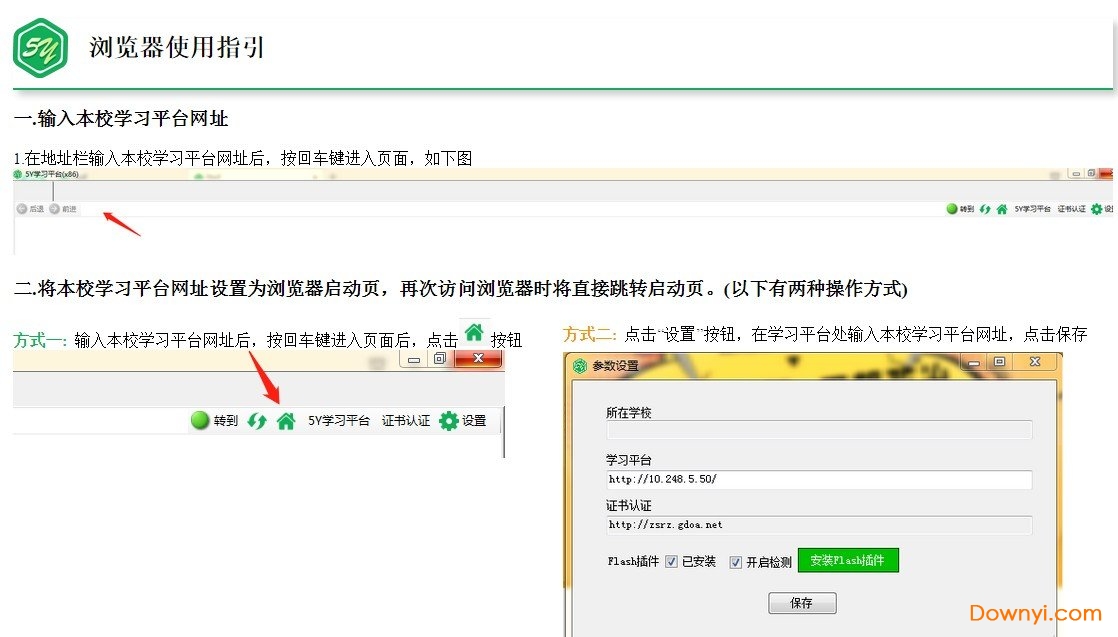Click the 保存 button to save settings

point(802,603)
